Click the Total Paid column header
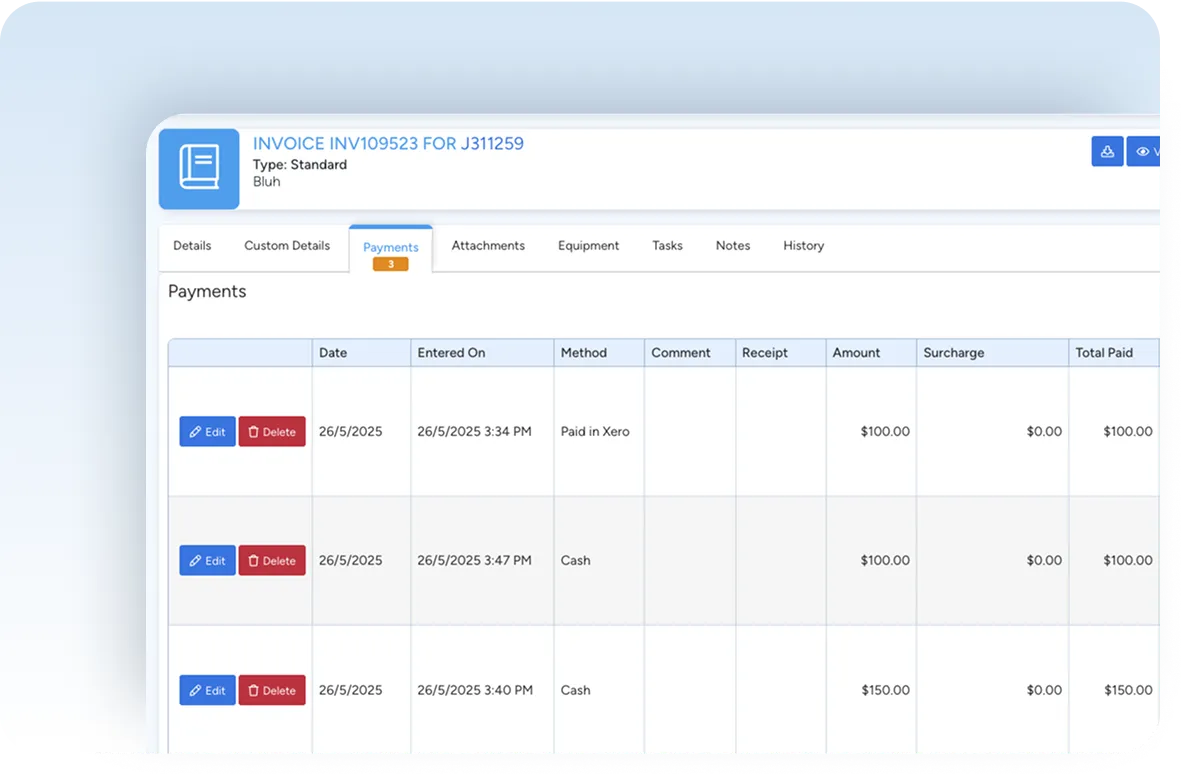 [x=1113, y=353]
